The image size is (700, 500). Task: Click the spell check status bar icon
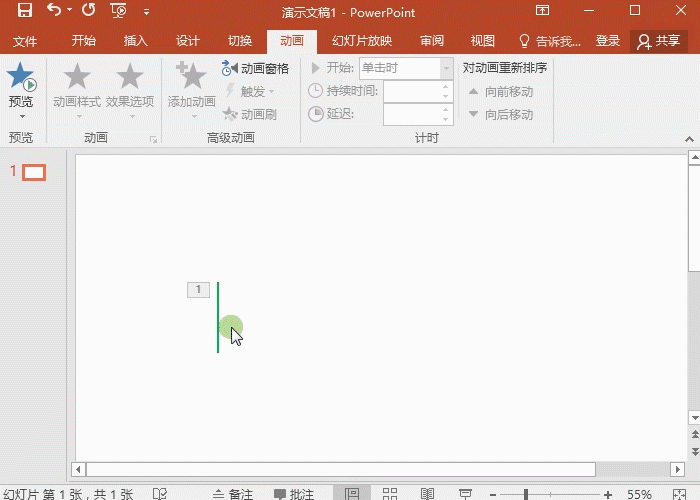click(x=160, y=493)
